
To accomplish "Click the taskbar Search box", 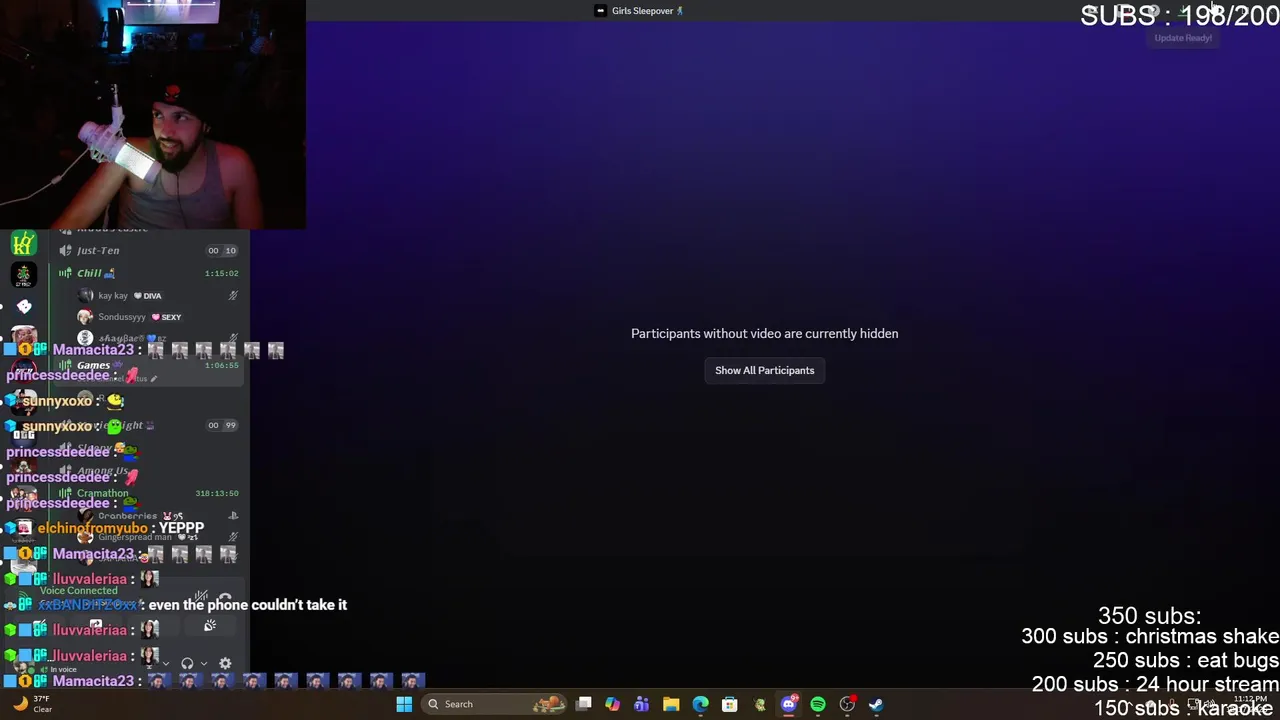I will [x=494, y=704].
